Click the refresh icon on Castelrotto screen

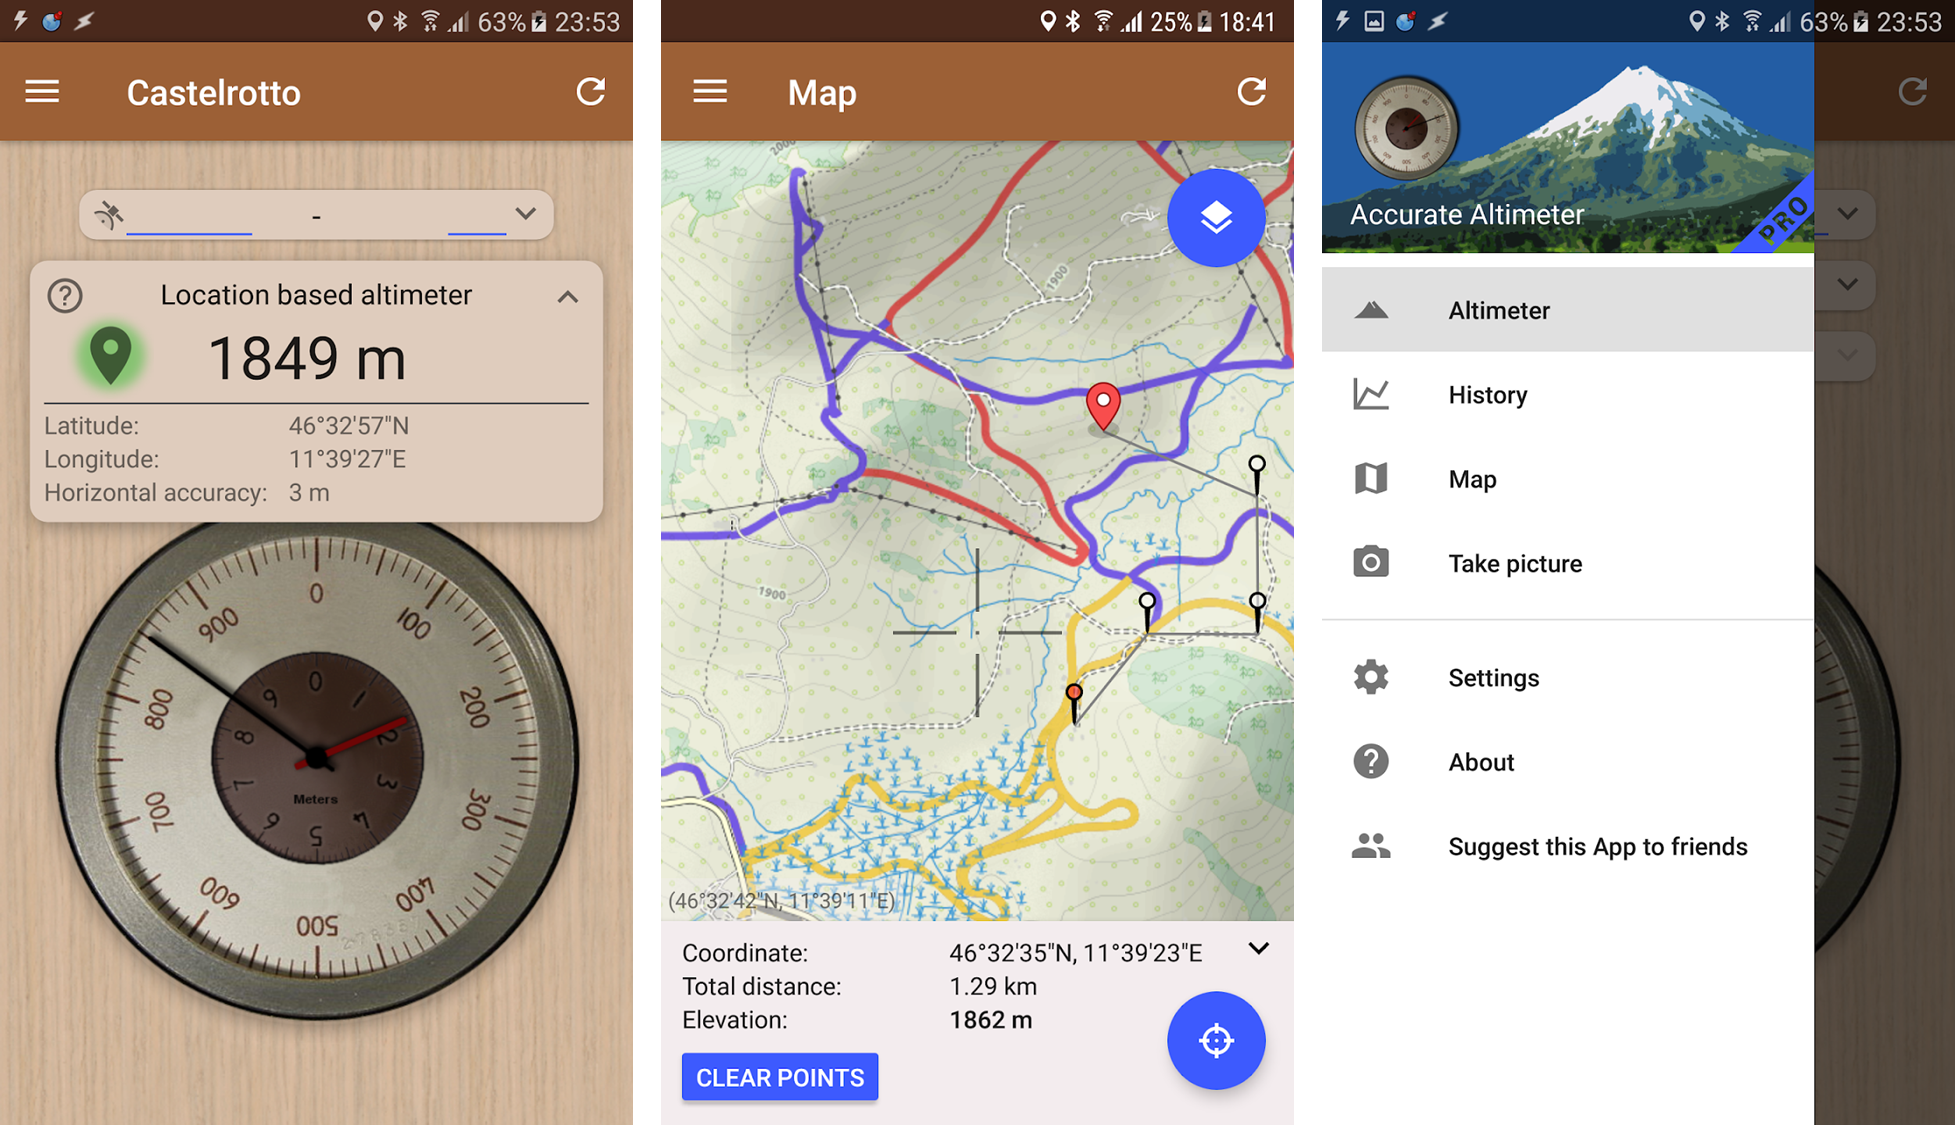click(592, 91)
